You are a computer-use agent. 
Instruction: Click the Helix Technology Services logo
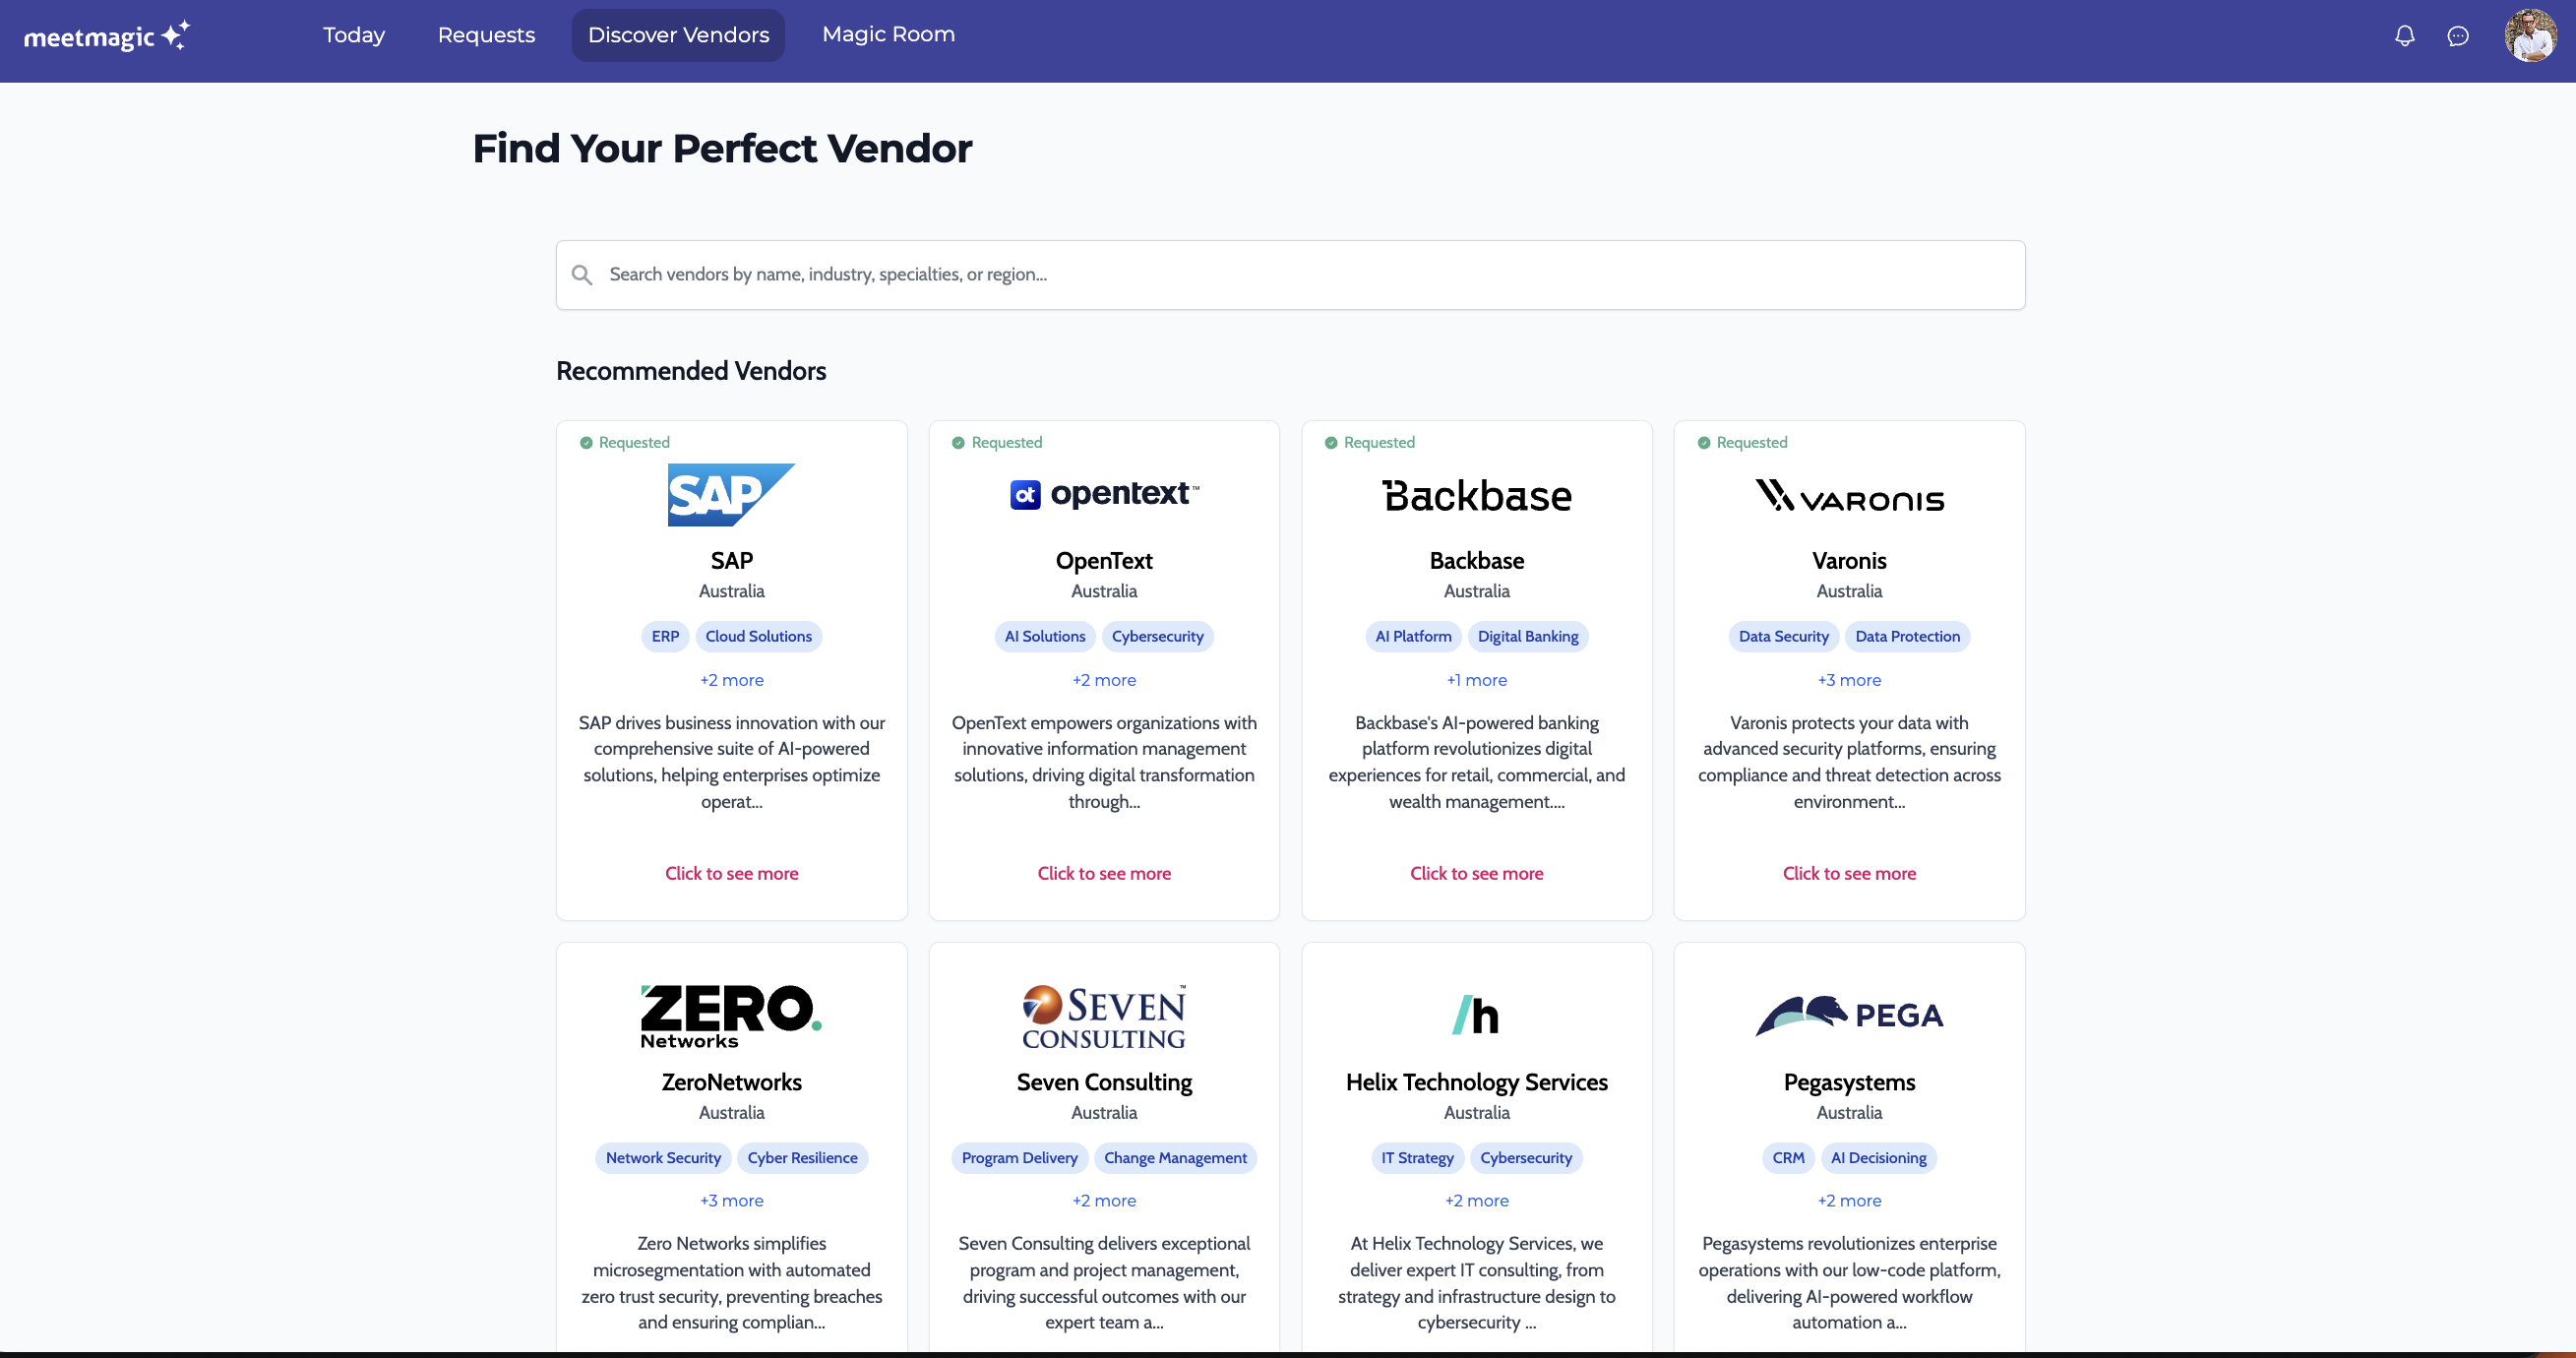[x=1476, y=1015]
